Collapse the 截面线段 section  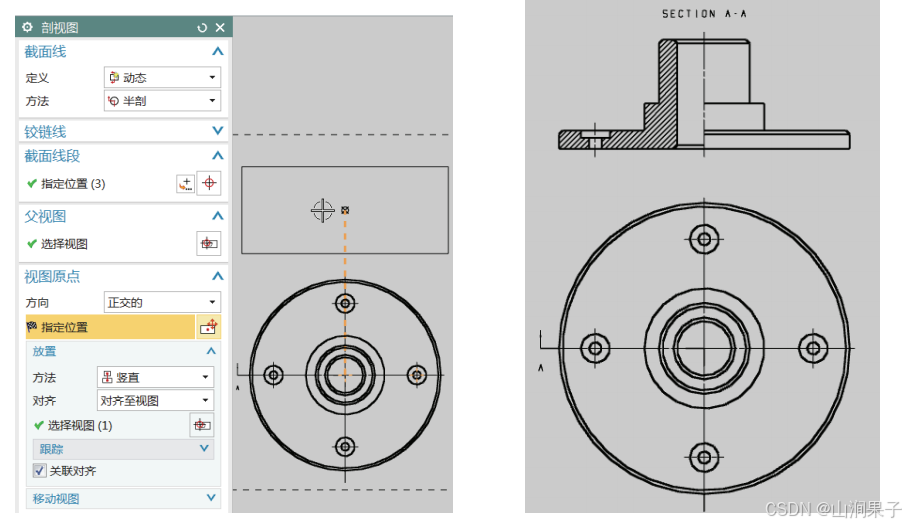(x=217, y=155)
